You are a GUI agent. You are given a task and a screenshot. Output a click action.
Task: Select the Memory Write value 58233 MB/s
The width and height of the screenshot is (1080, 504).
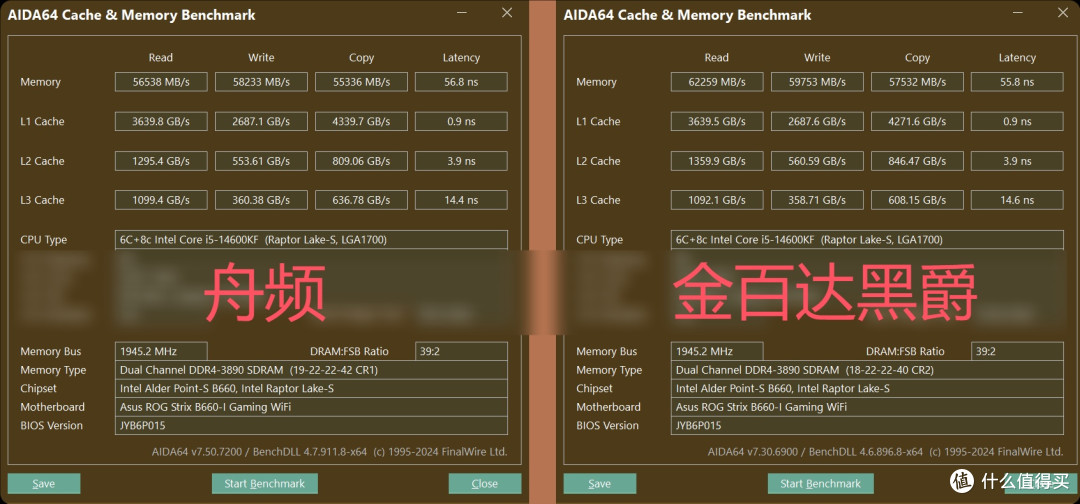coord(261,82)
